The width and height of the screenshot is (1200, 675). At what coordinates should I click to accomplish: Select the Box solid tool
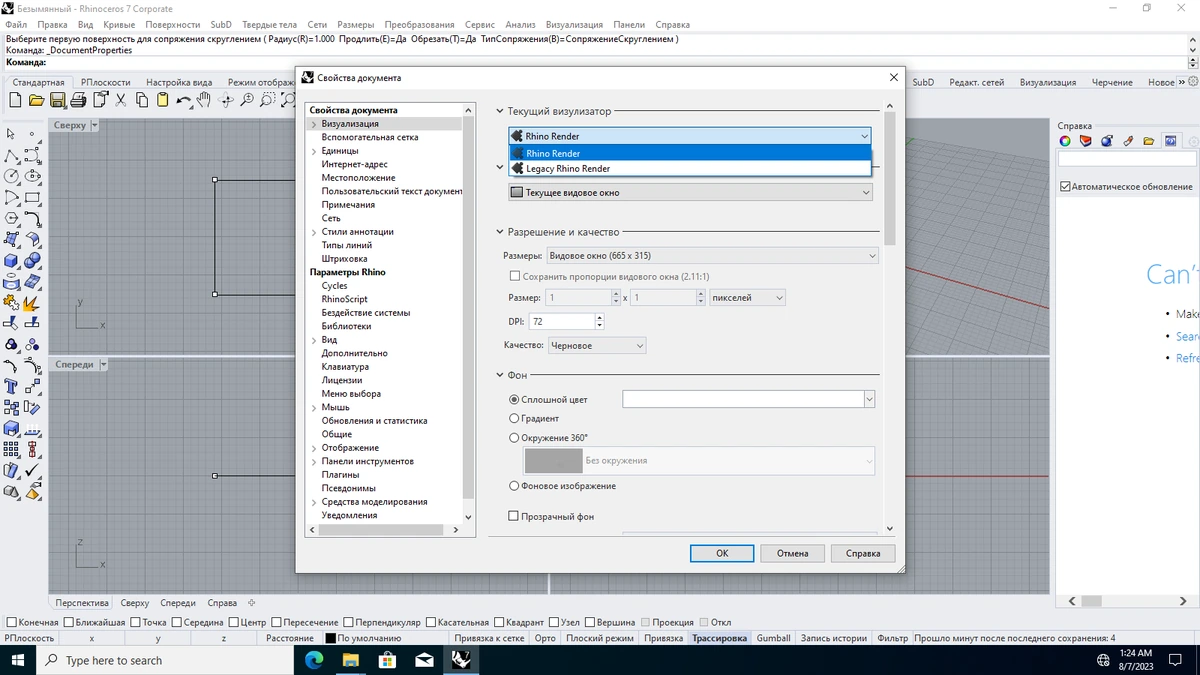(x=11, y=260)
